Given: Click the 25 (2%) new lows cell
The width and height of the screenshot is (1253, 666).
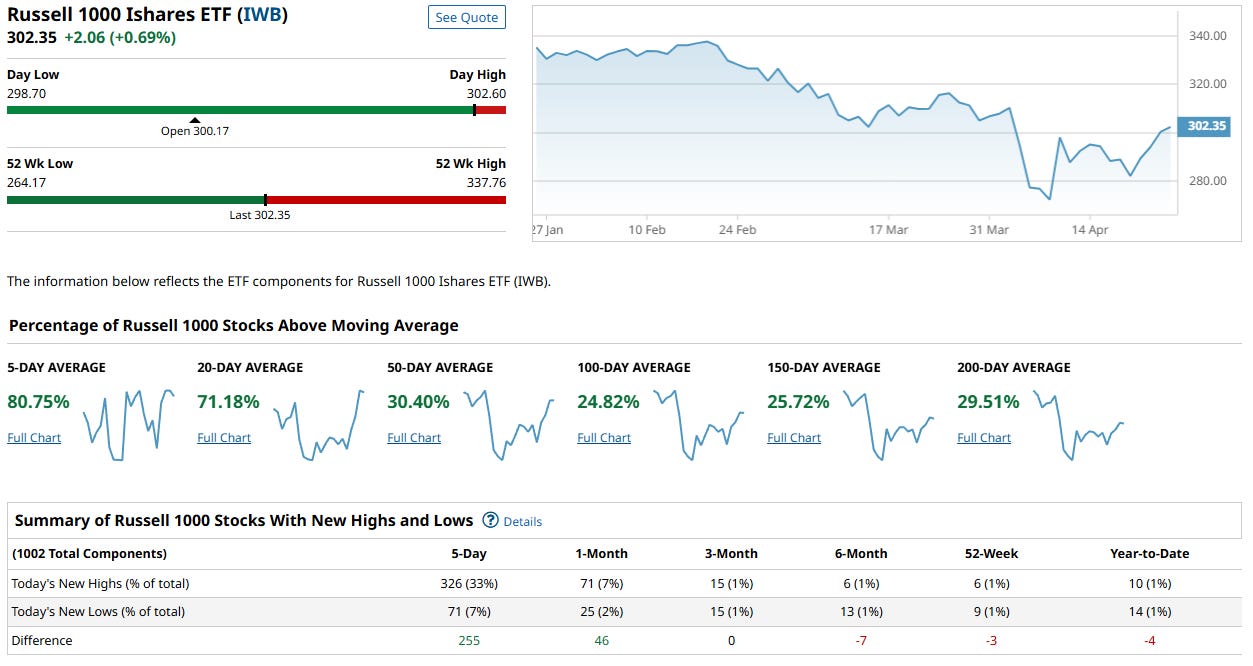Looking at the screenshot, I should (601, 611).
